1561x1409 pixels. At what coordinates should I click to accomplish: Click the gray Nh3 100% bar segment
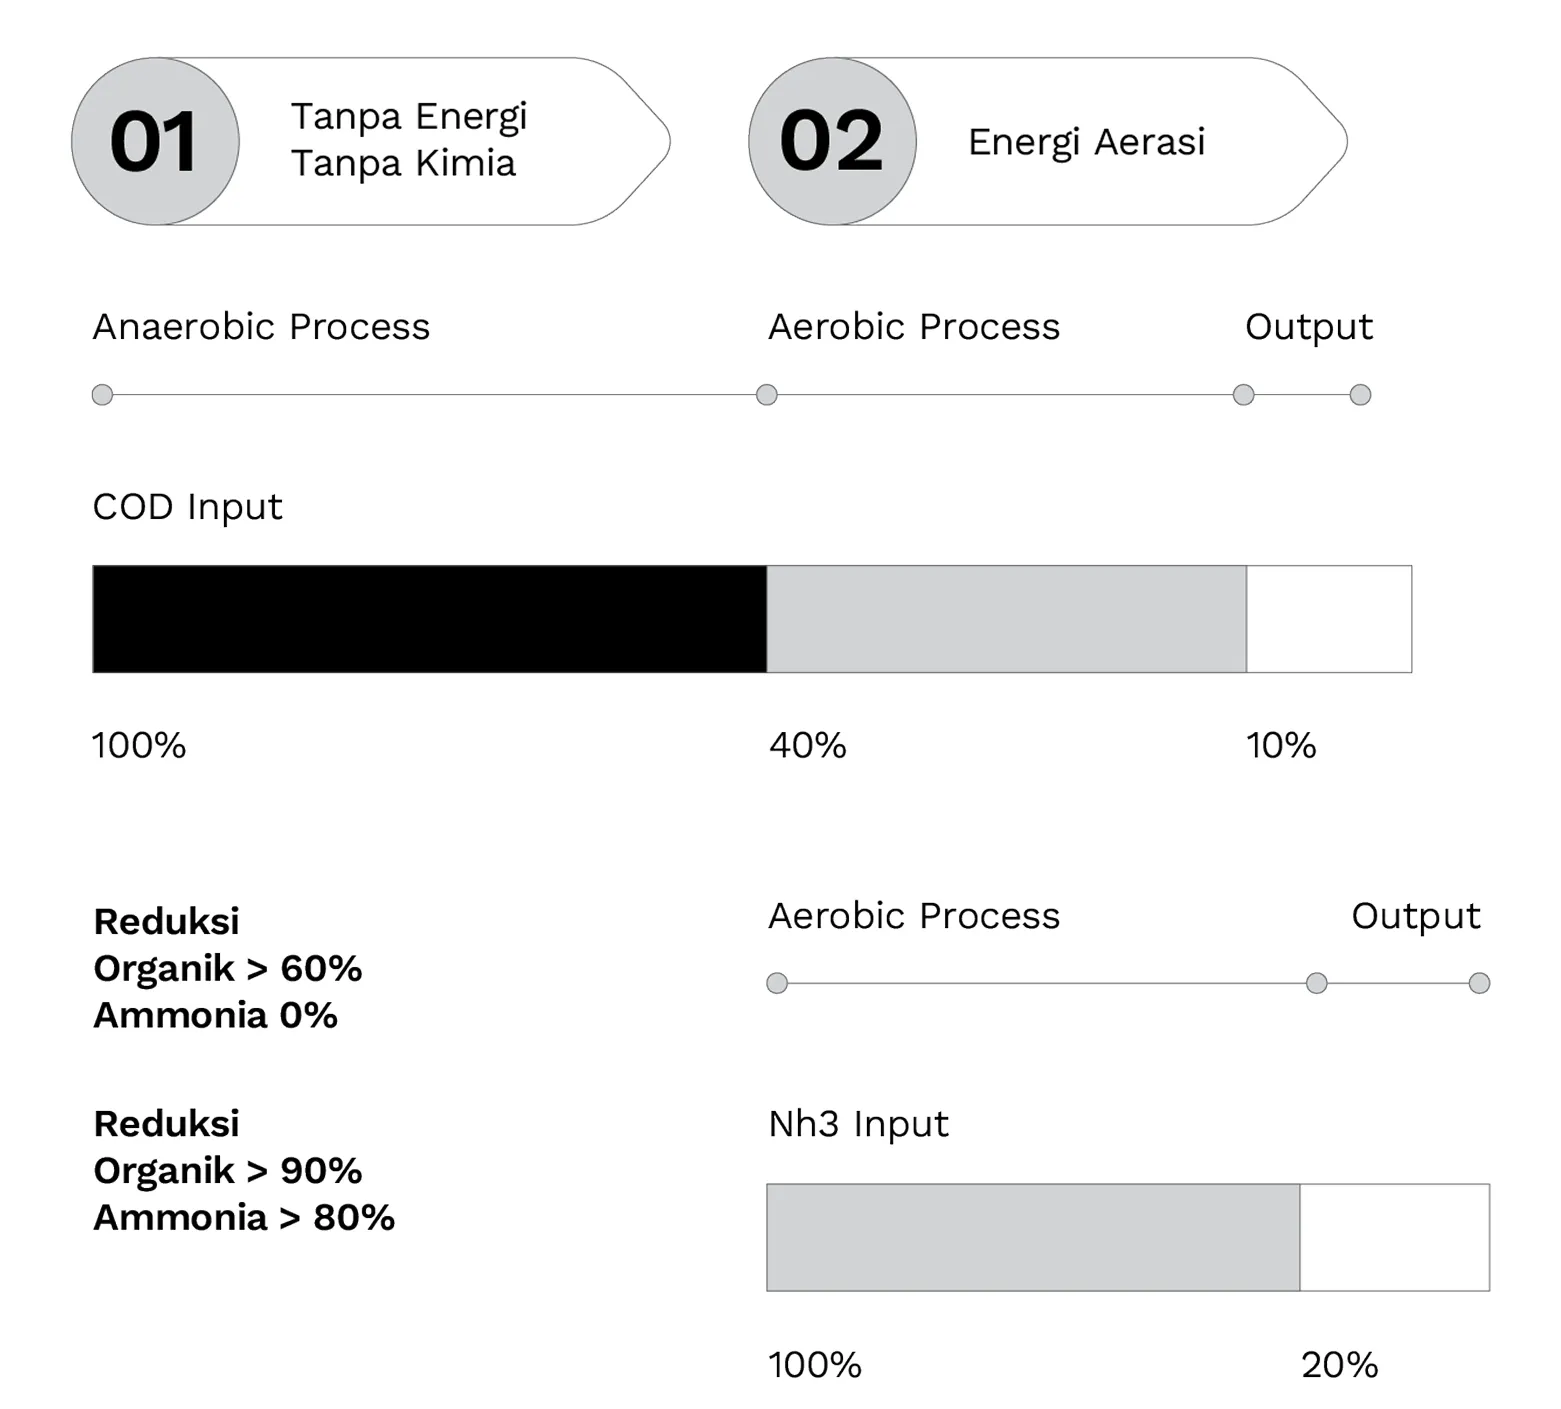coord(1033,1237)
